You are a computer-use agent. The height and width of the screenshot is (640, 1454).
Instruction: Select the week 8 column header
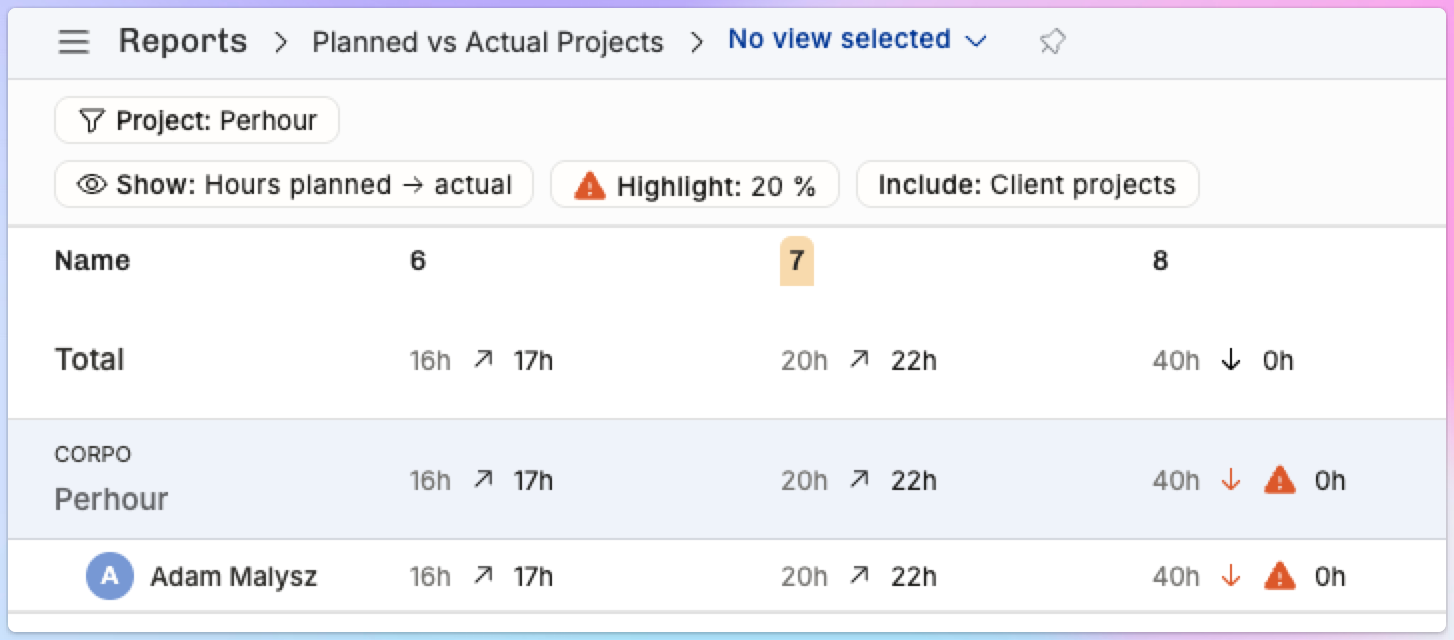[x=1160, y=261]
